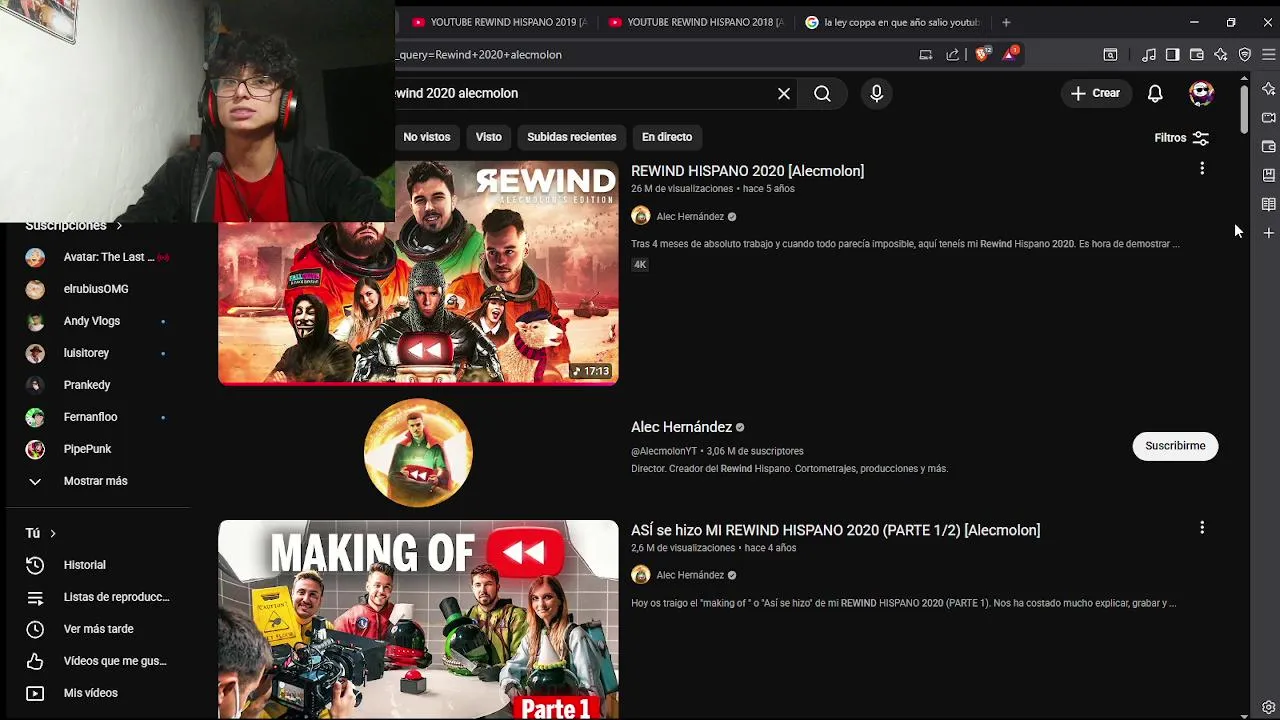Open the 'Alec Hernández' channel result name

(681, 427)
